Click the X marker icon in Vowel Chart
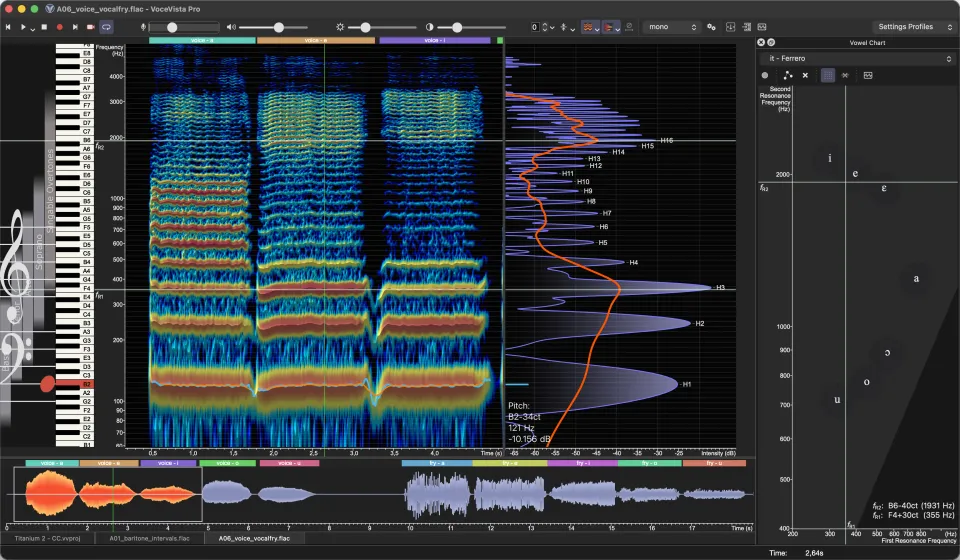 805,75
